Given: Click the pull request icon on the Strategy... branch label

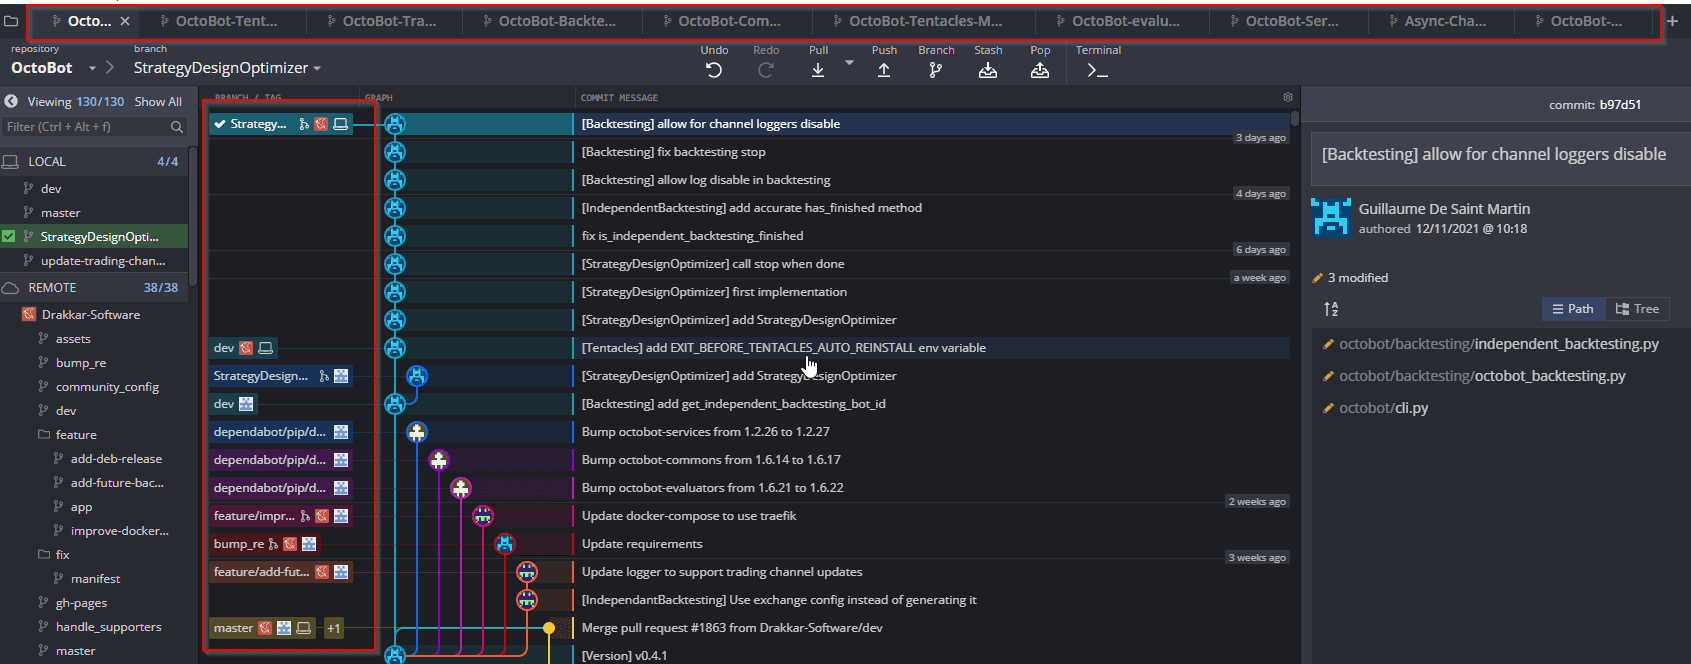Looking at the screenshot, I should click(304, 124).
